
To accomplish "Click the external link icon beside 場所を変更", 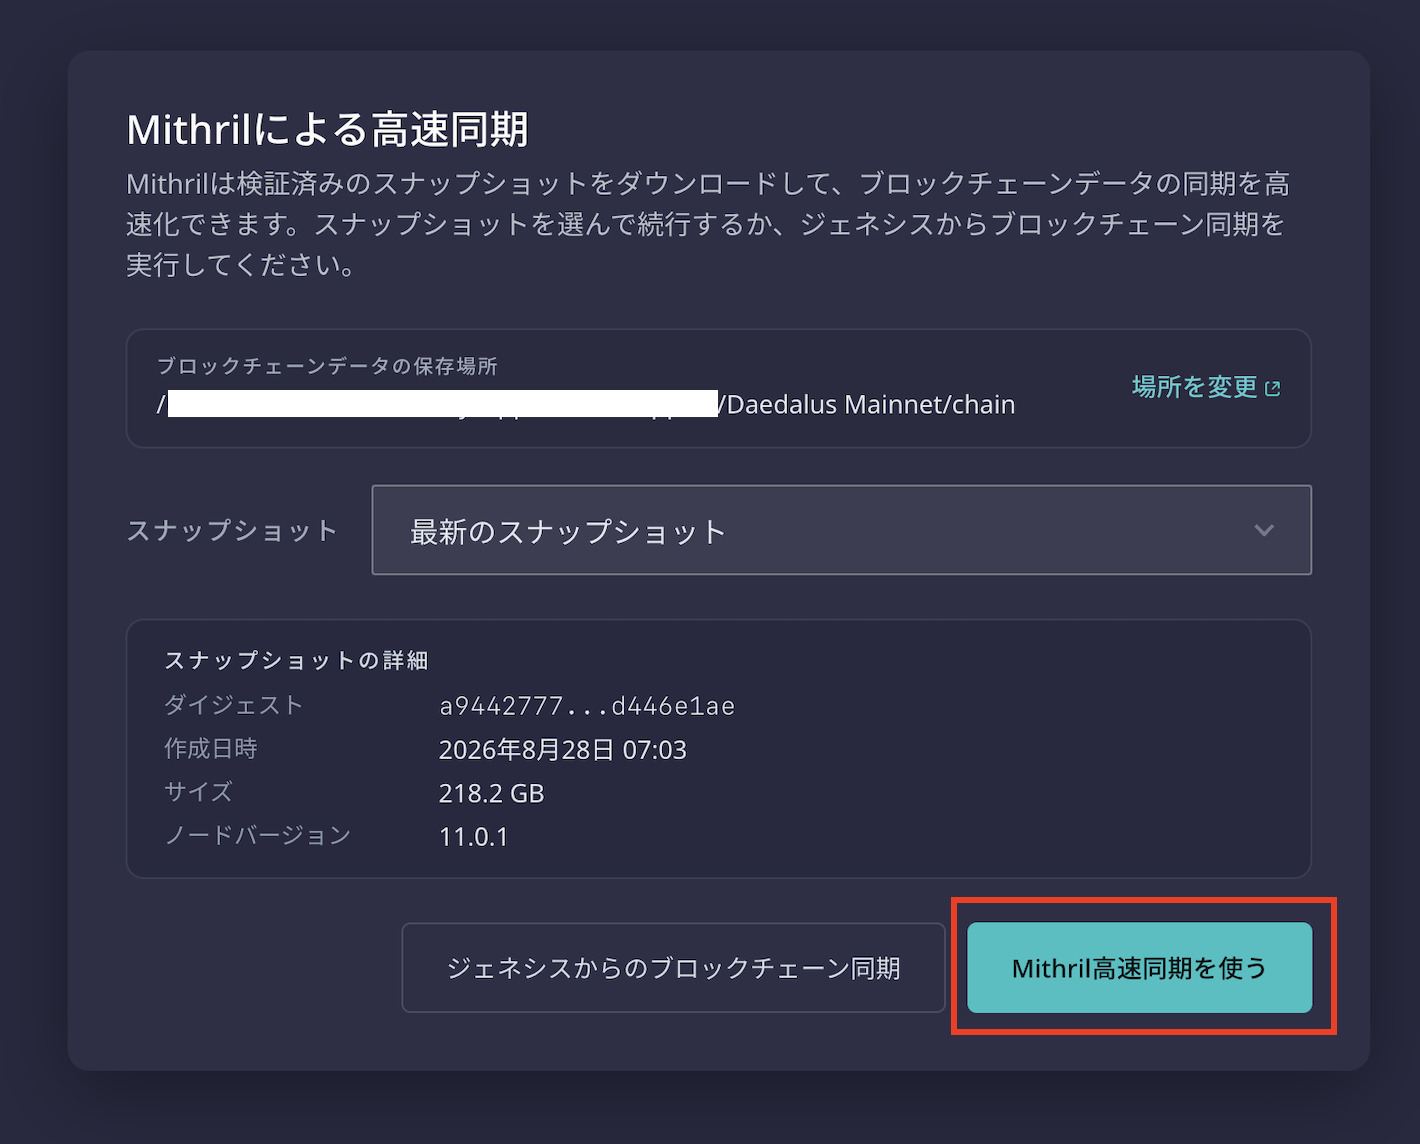I will point(1273,388).
